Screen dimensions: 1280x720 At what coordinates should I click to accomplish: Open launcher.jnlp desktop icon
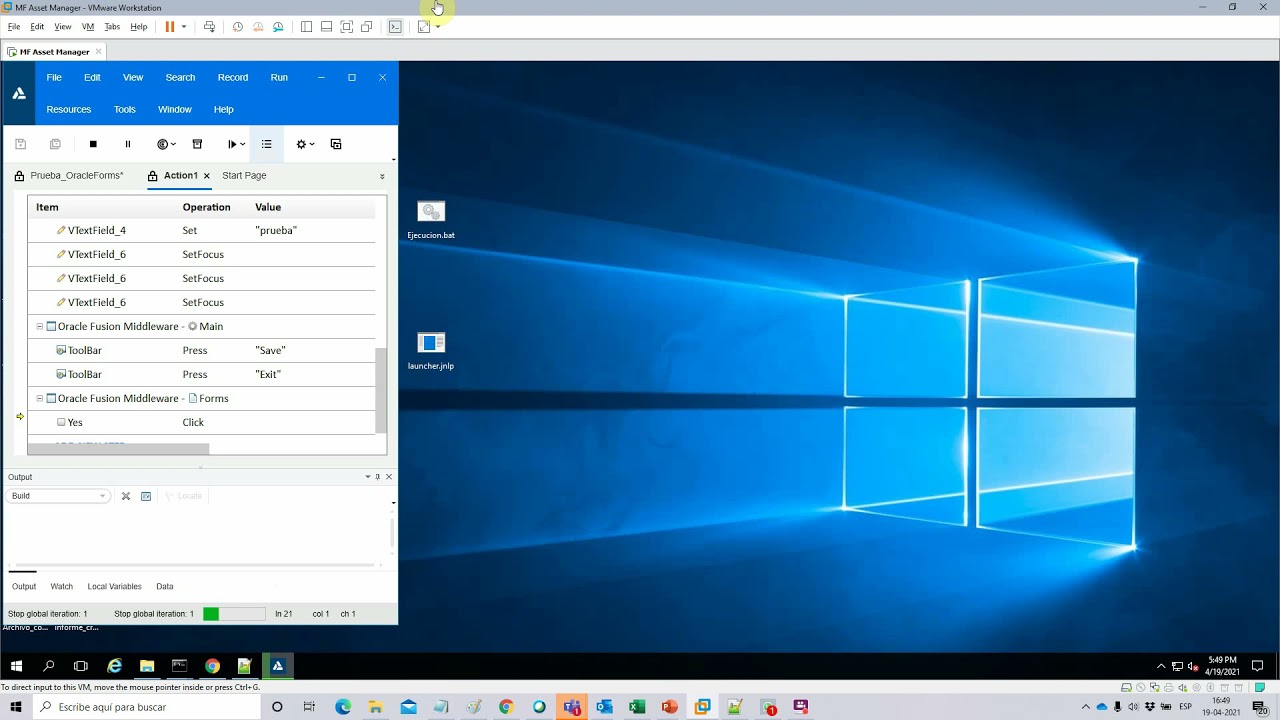431,351
